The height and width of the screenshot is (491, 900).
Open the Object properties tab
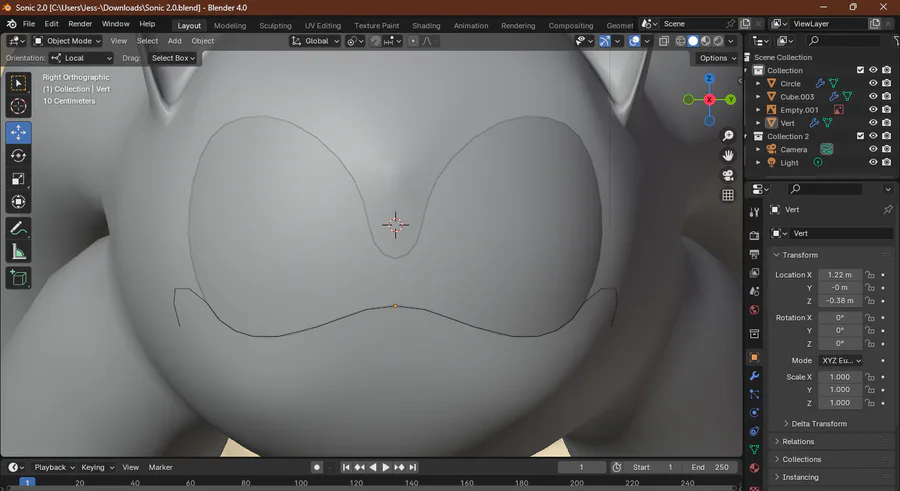(754, 357)
